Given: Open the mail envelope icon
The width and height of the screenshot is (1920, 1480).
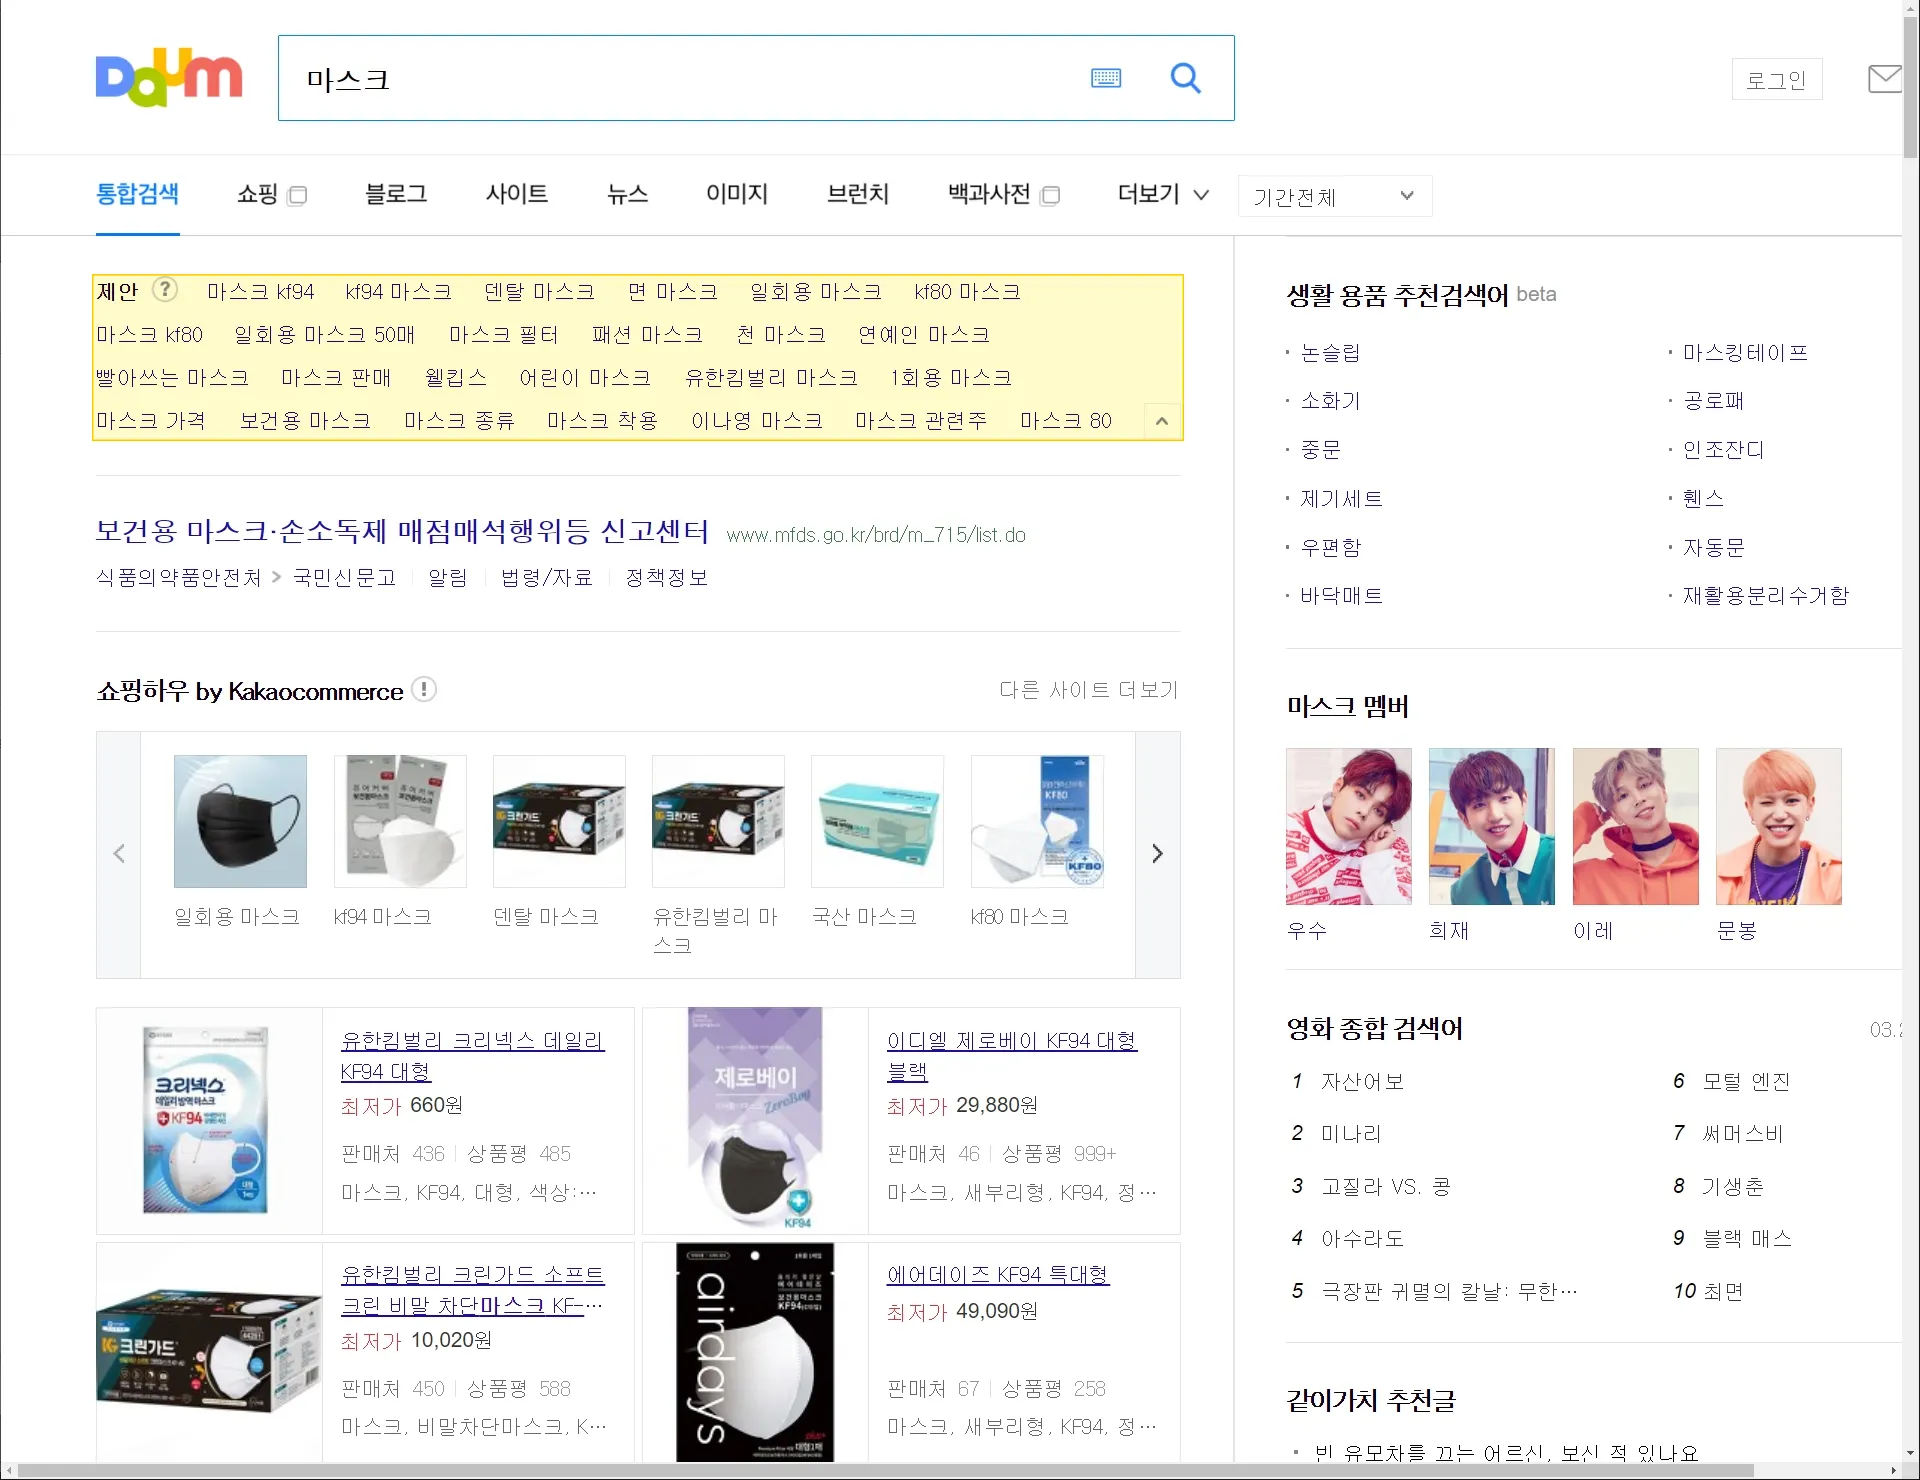Looking at the screenshot, I should (x=1884, y=79).
